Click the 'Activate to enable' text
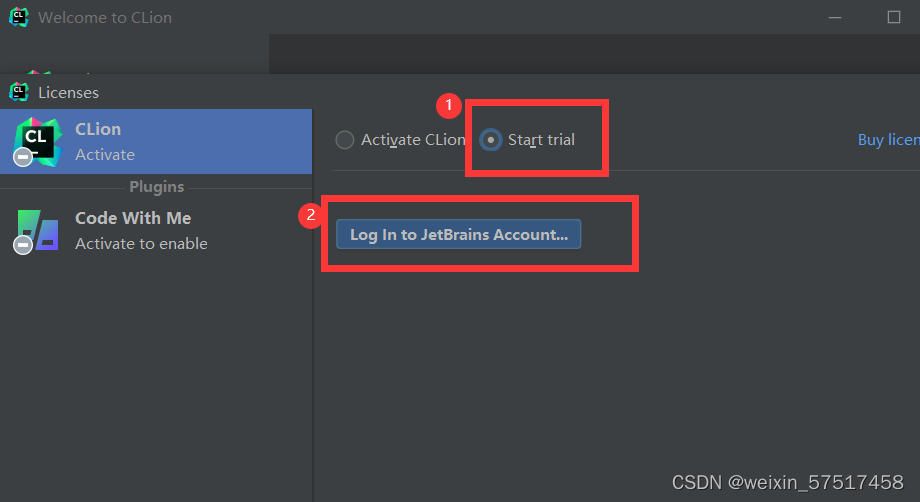The image size is (920, 502). (x=141, y=243)
